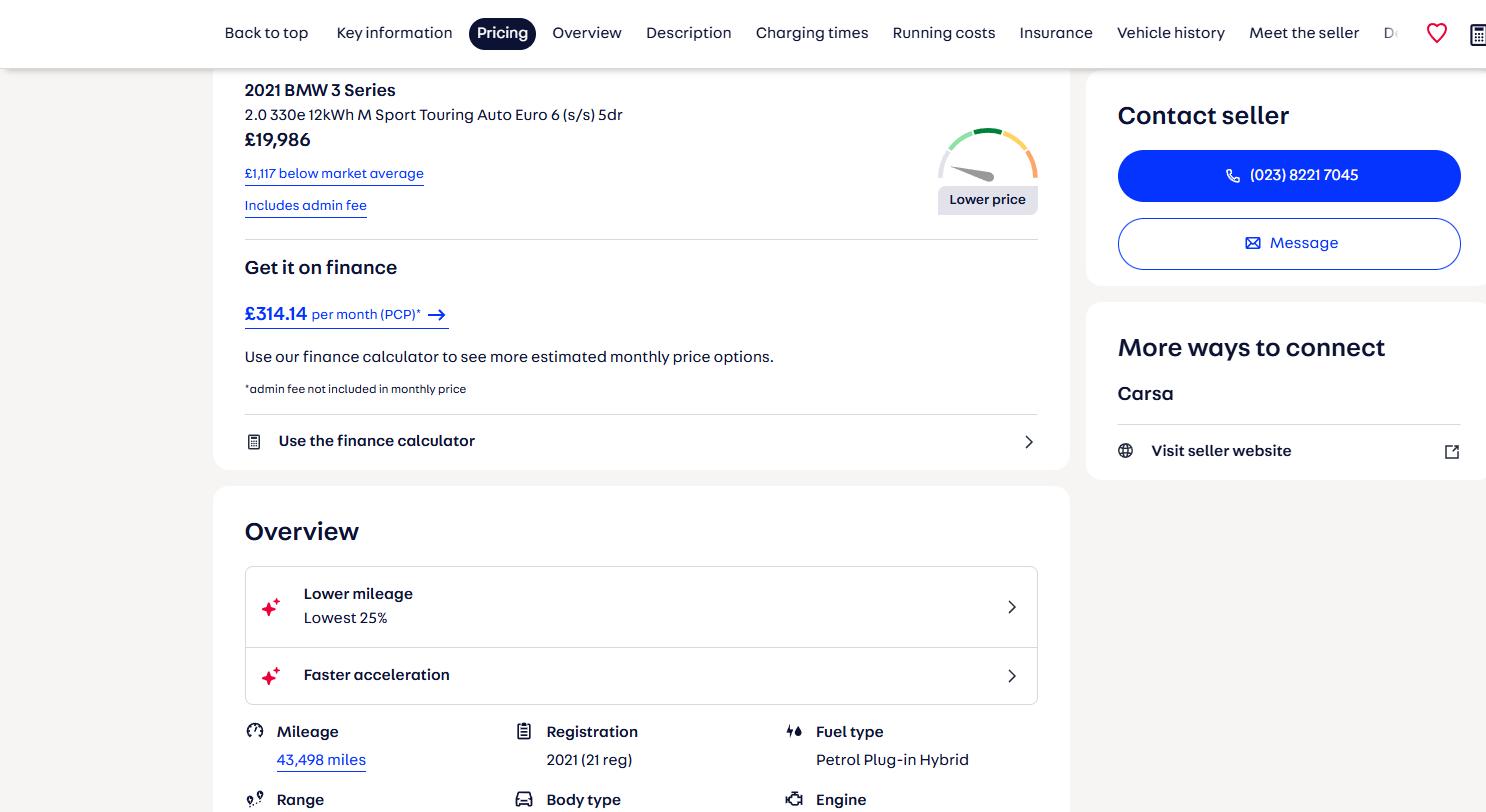Screen dimensions: 1486x812
Task: Click the sparkle icon beside Lower mileage
Action: 270,606
